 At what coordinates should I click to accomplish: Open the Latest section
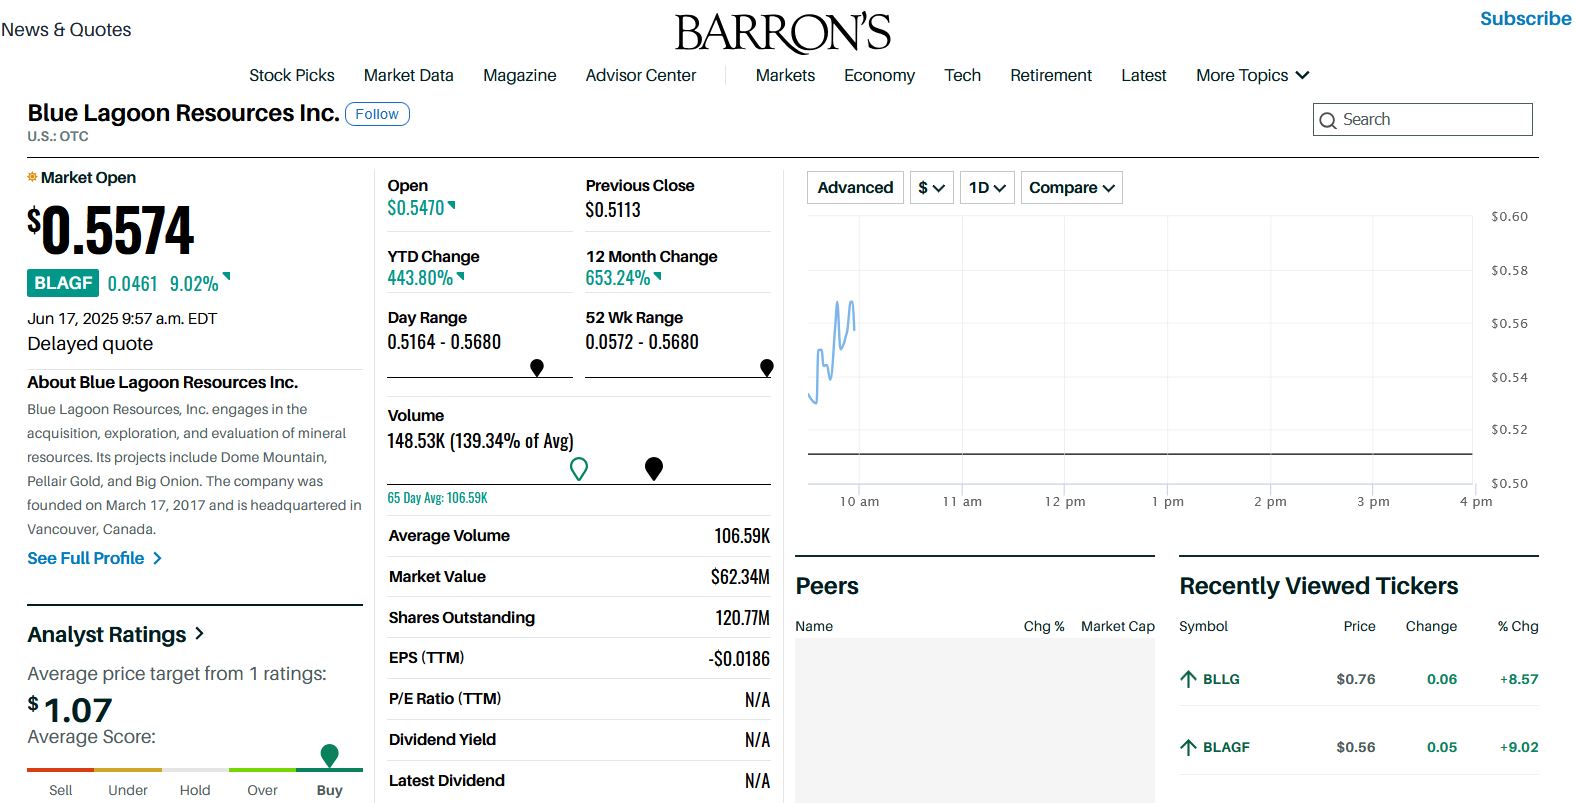[x=1143, y=75]
